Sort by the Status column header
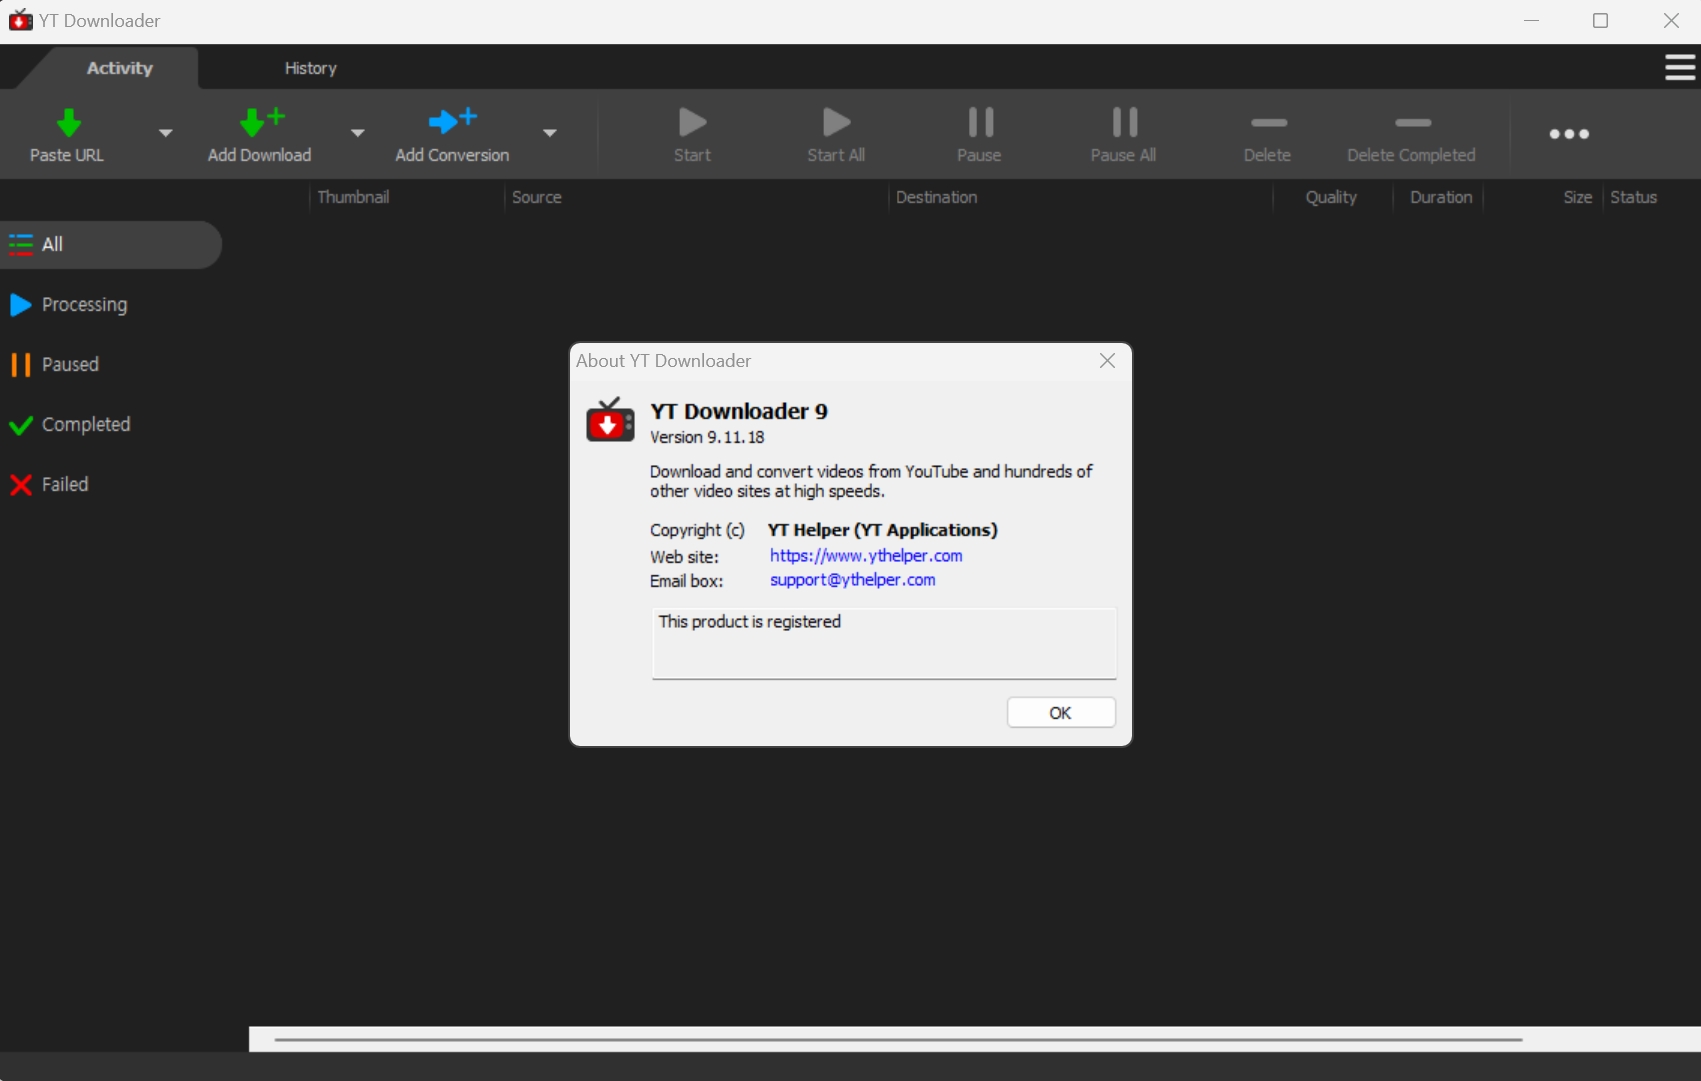1701x1081 pixels. click(1634, 197)
